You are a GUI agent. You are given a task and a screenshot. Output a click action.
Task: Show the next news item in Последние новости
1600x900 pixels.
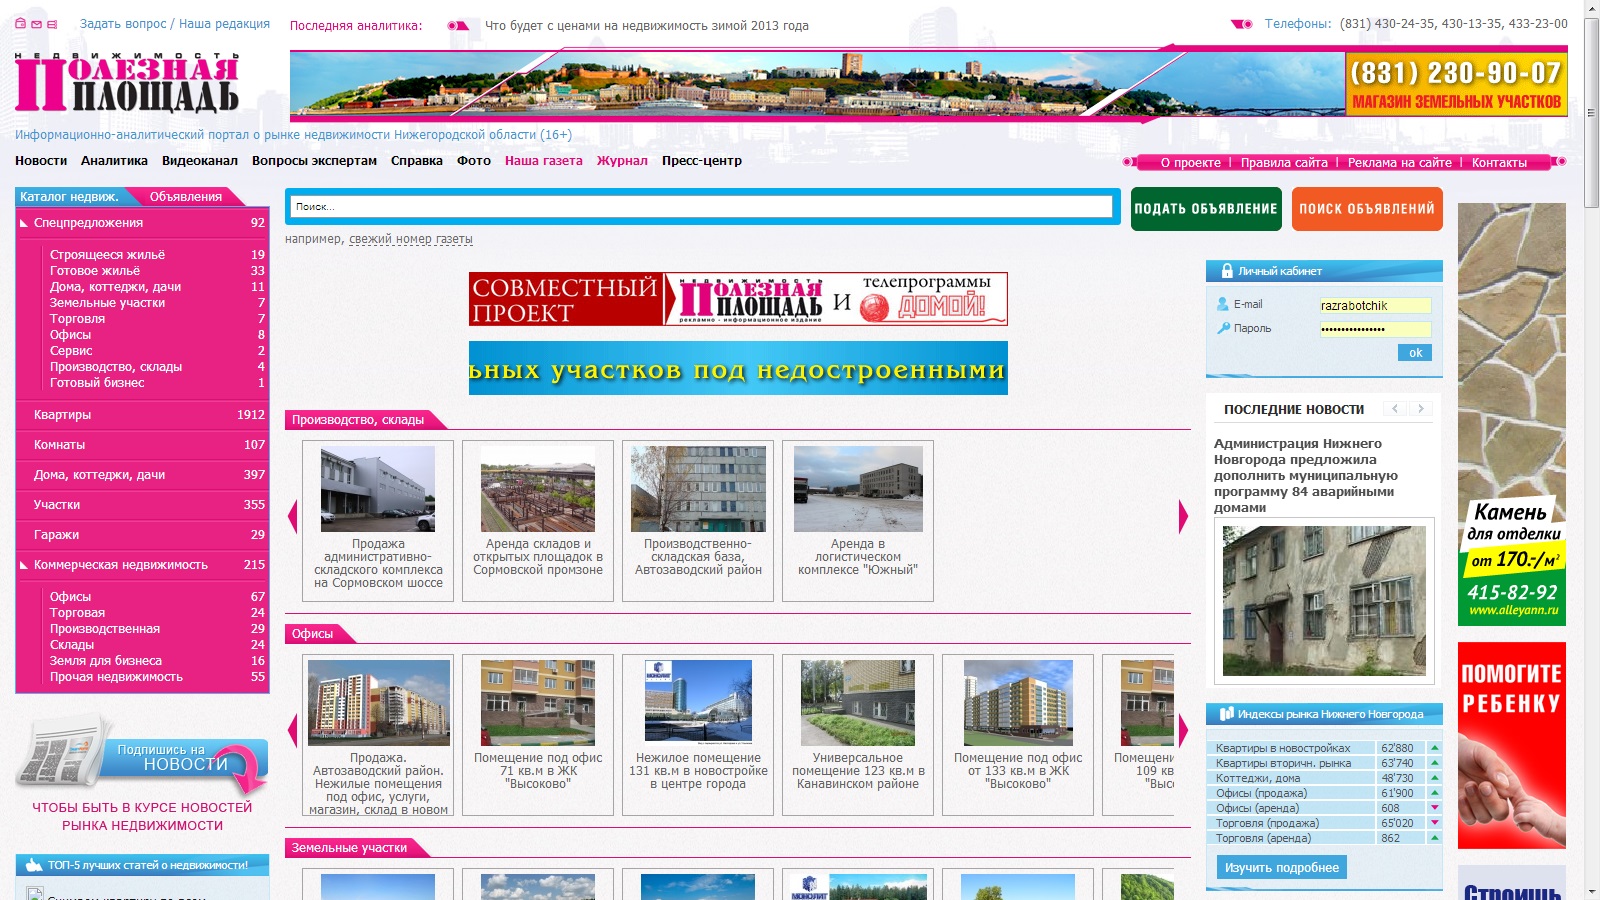click(1420, 409)
